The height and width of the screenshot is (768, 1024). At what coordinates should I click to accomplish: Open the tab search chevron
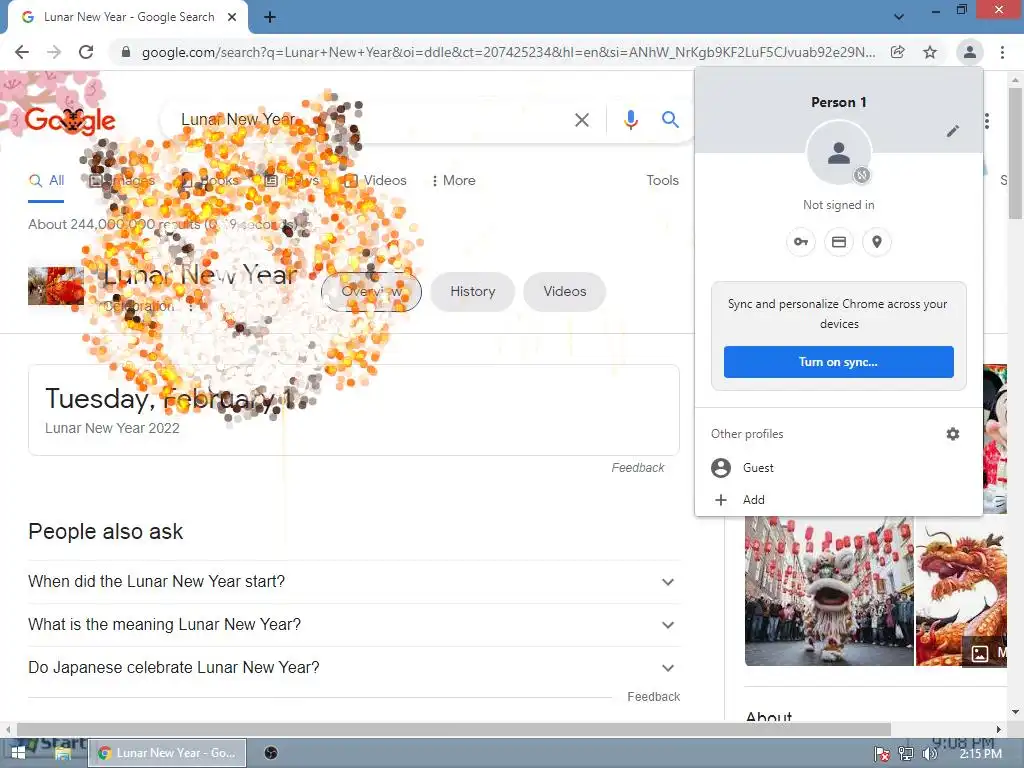[899, 17]
